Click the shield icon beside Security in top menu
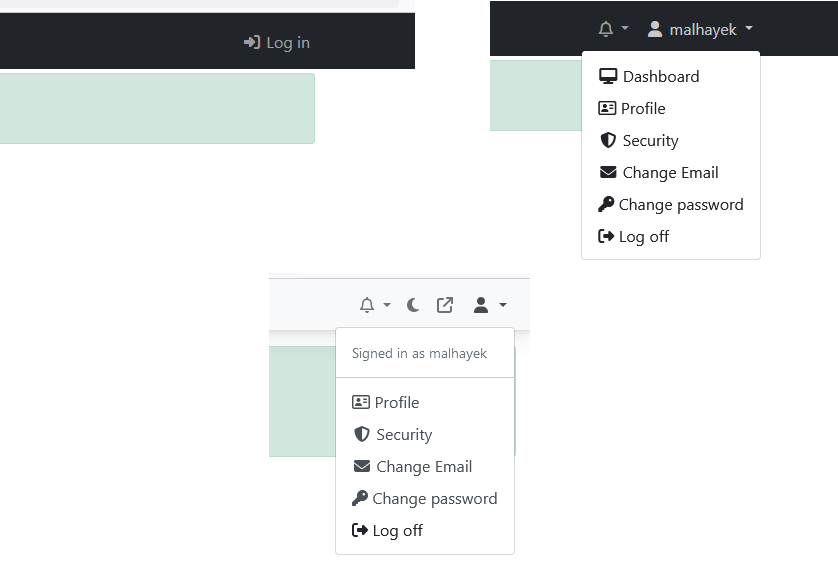The width and height of the screenshot is (838, 561). 608,141
